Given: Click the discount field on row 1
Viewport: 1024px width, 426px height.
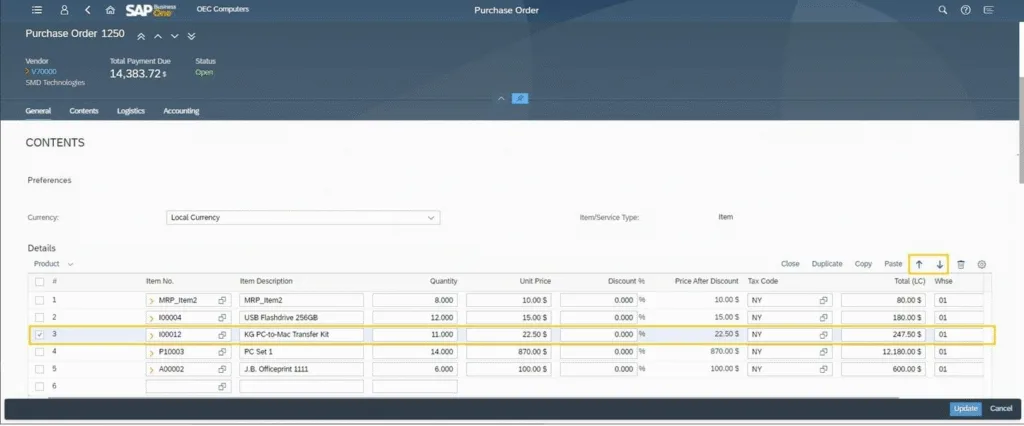Looking at the screenshot, I should [598, 300].
